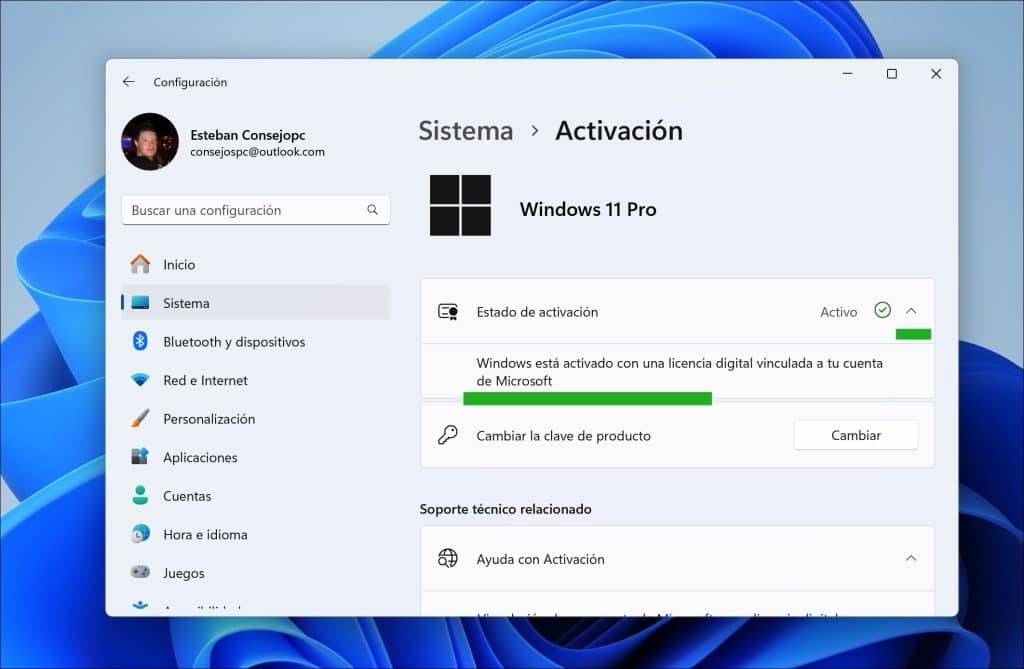
Task: Open Red e Internet settings
Action: click(x=256, y=380)
